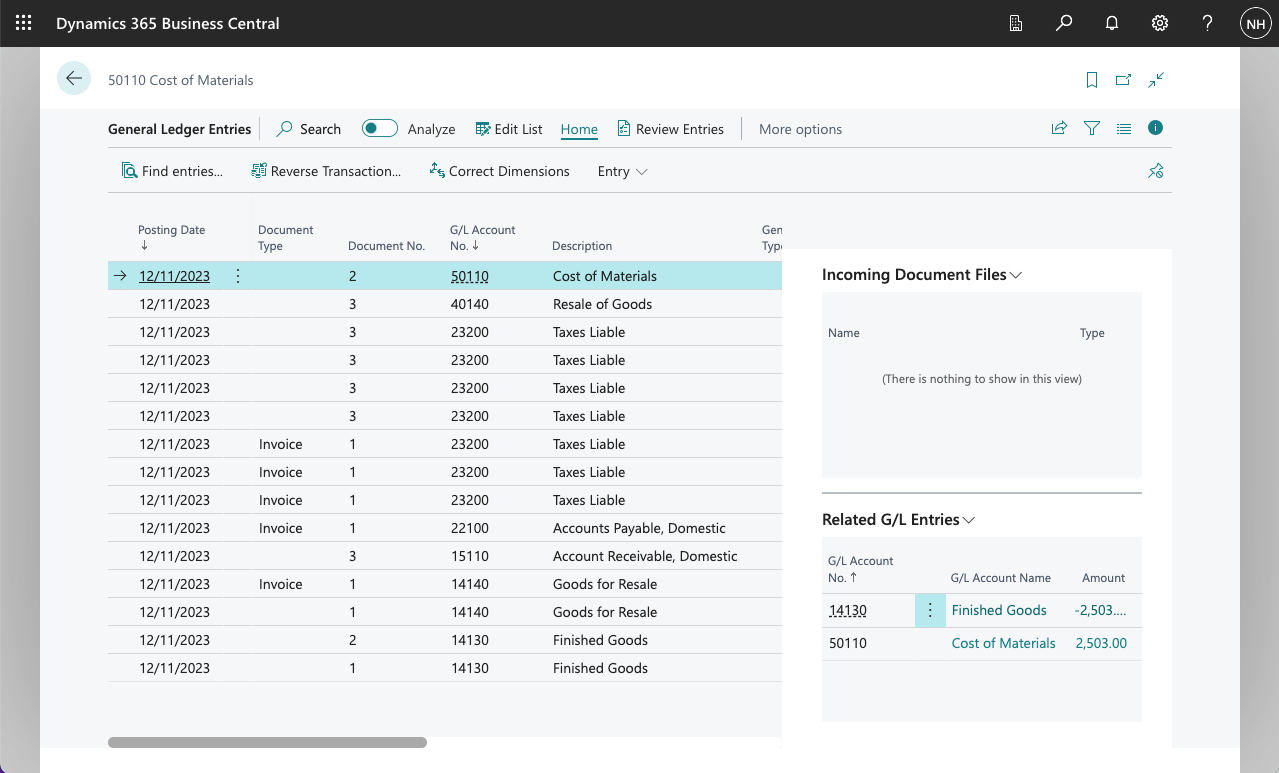Viewport: 1279px width, 773px height.
Task: Expand the Entry dropdown menu
Action: point(622,171)
